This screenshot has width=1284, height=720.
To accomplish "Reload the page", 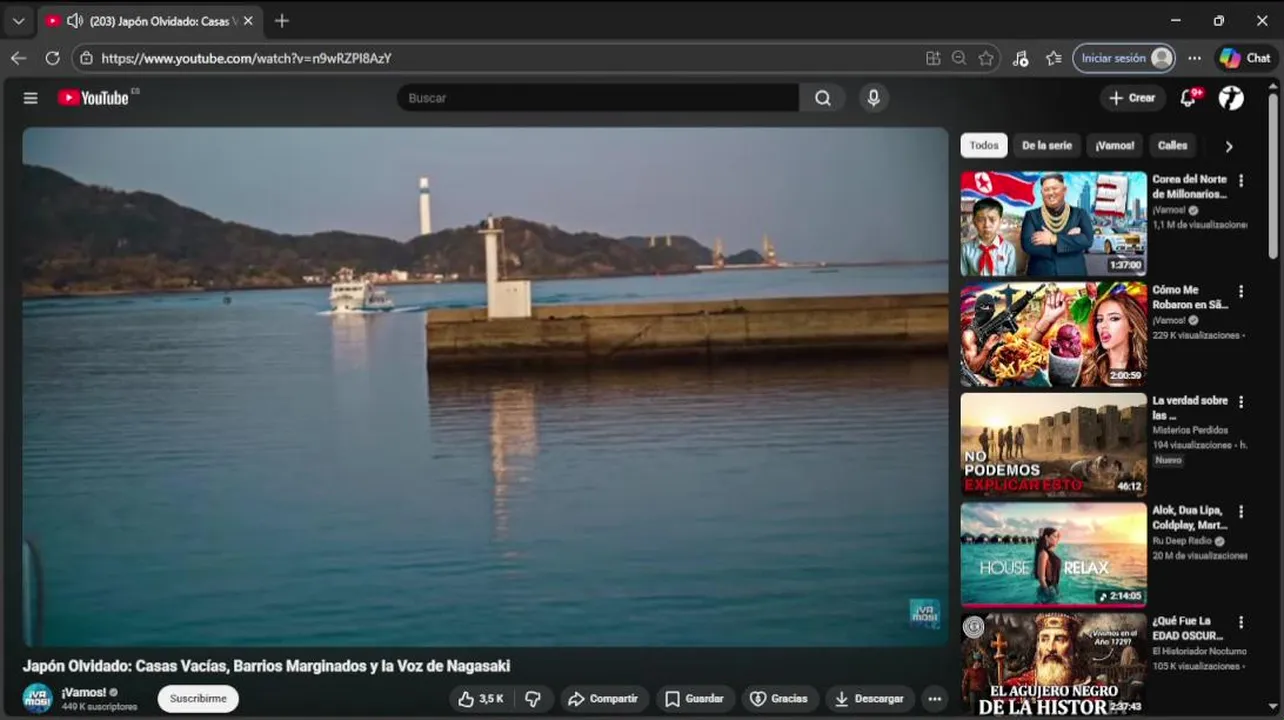I will (53, 58).
